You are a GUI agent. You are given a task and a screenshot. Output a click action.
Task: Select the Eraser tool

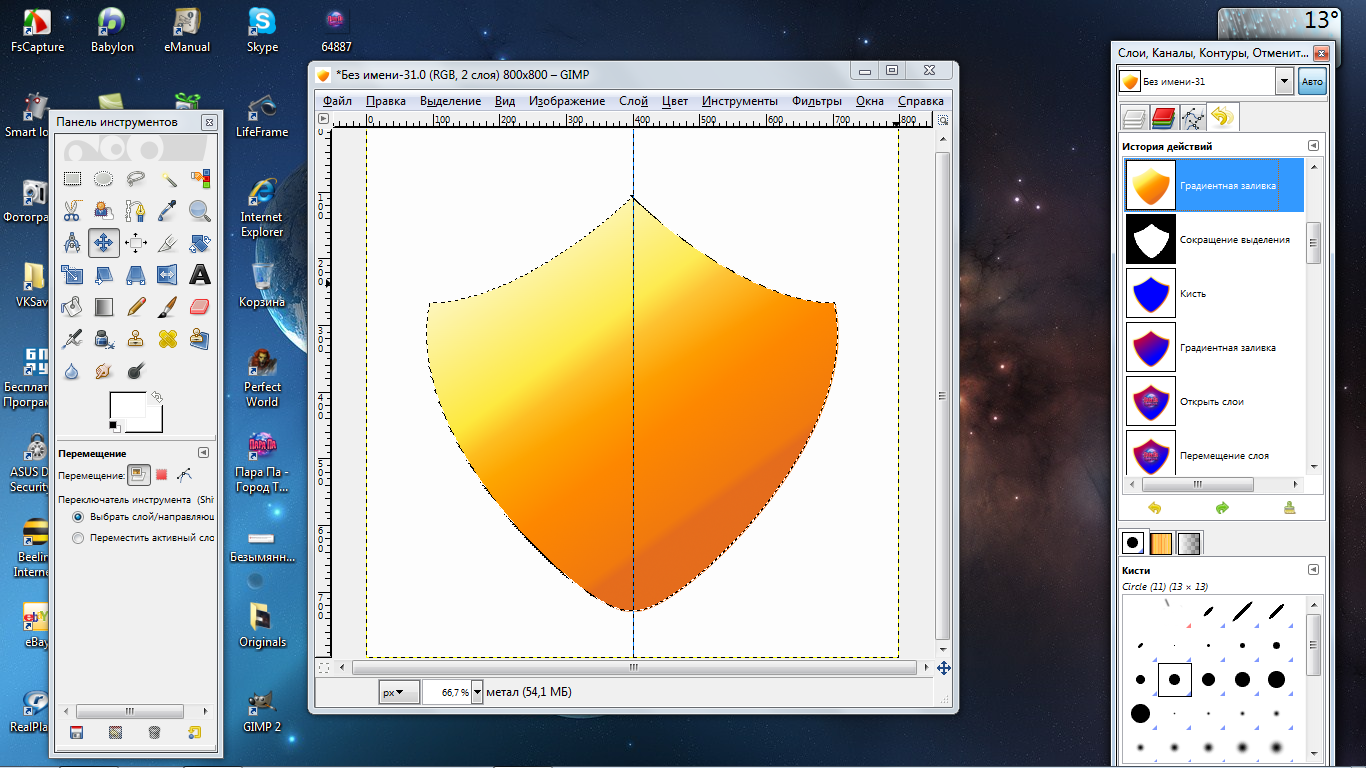coord(200,306)
